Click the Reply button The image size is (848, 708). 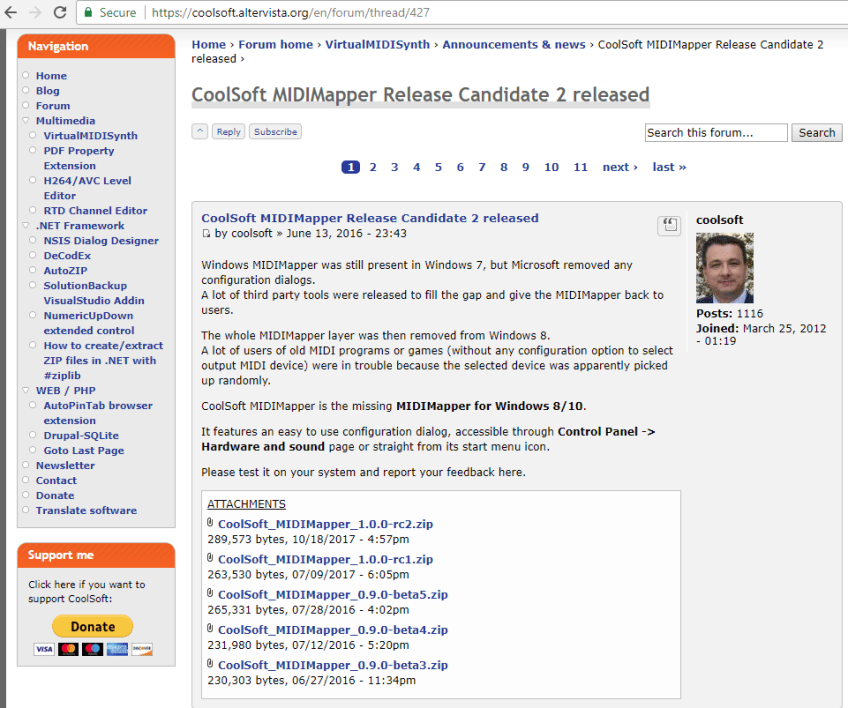[x=229, y=132]
